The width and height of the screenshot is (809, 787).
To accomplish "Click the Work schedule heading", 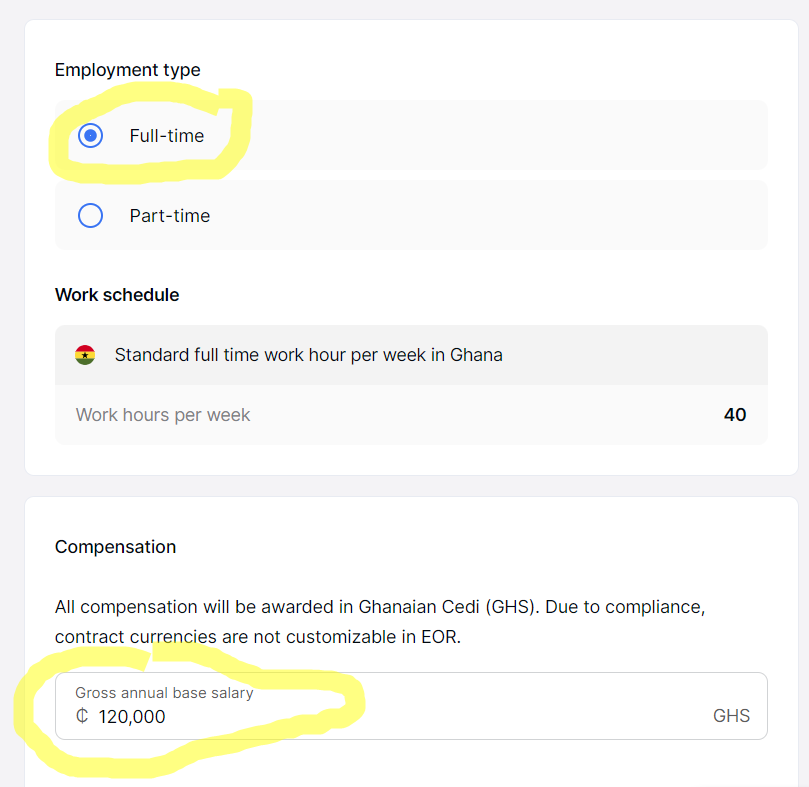I will click(117, 295).
